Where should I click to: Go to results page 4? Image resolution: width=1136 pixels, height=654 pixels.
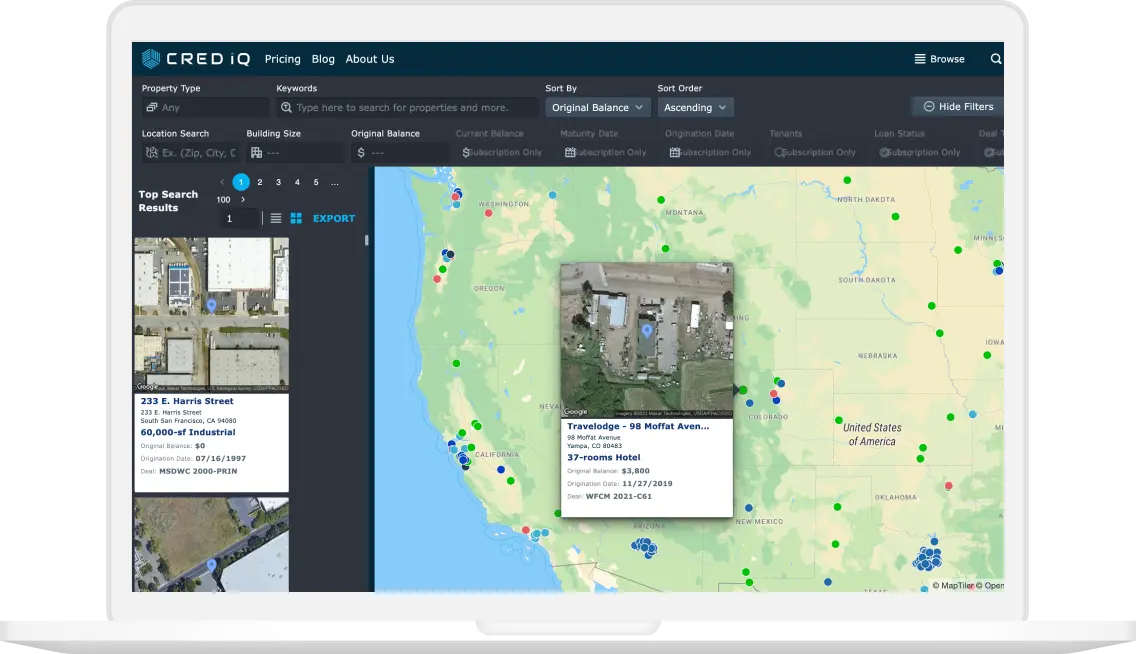coord(297,182)
